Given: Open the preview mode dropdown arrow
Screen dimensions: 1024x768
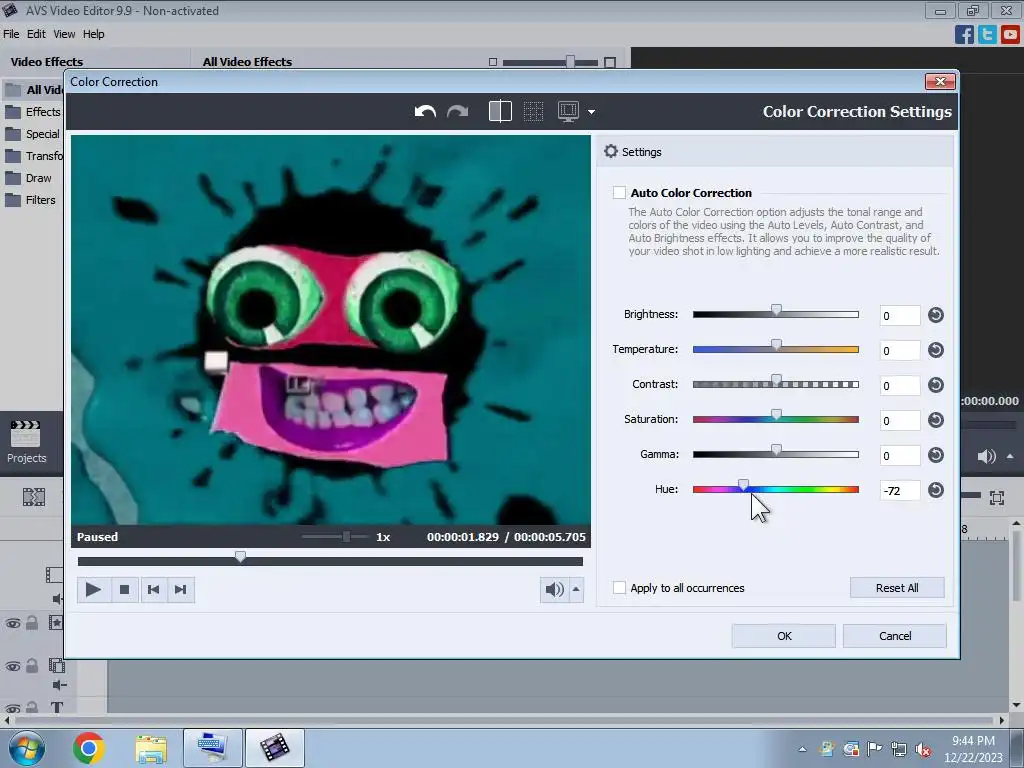Looking at the screenshot, I should [x=591, y=112].
